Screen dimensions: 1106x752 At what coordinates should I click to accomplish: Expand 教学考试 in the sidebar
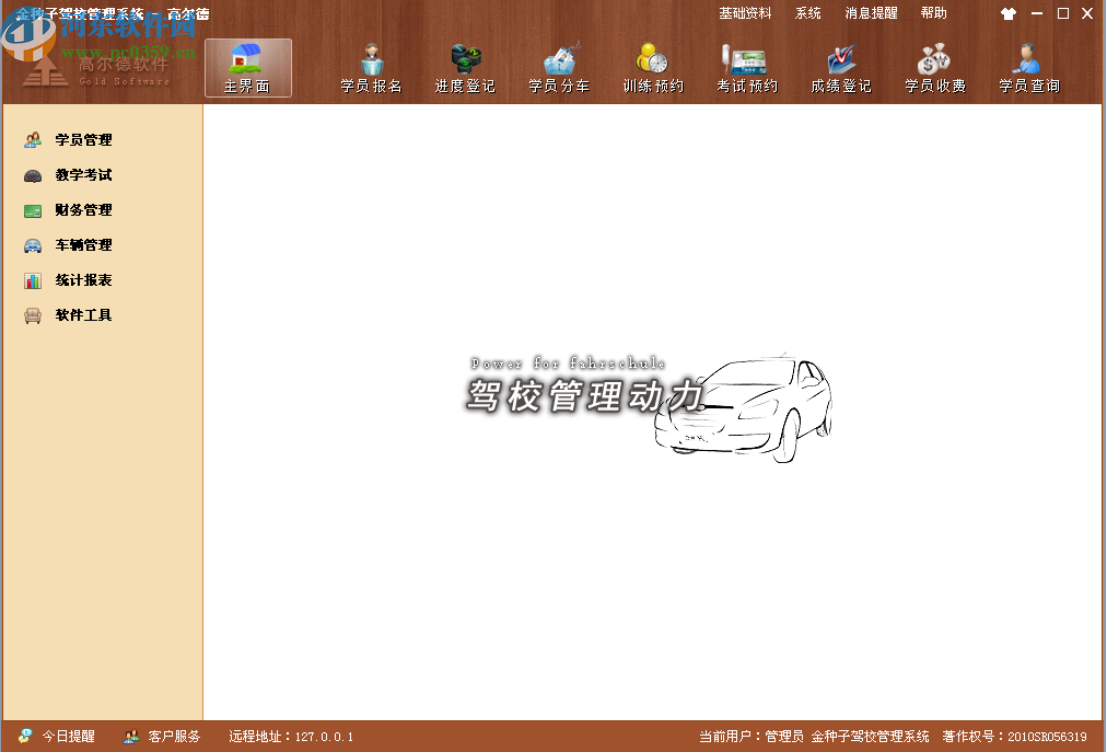pyautogui.click(x=83, y=175)
